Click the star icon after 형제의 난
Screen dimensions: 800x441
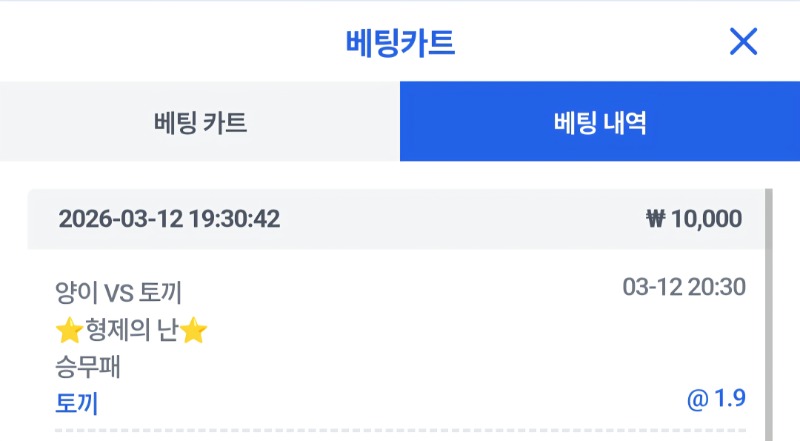pos(194,330)
